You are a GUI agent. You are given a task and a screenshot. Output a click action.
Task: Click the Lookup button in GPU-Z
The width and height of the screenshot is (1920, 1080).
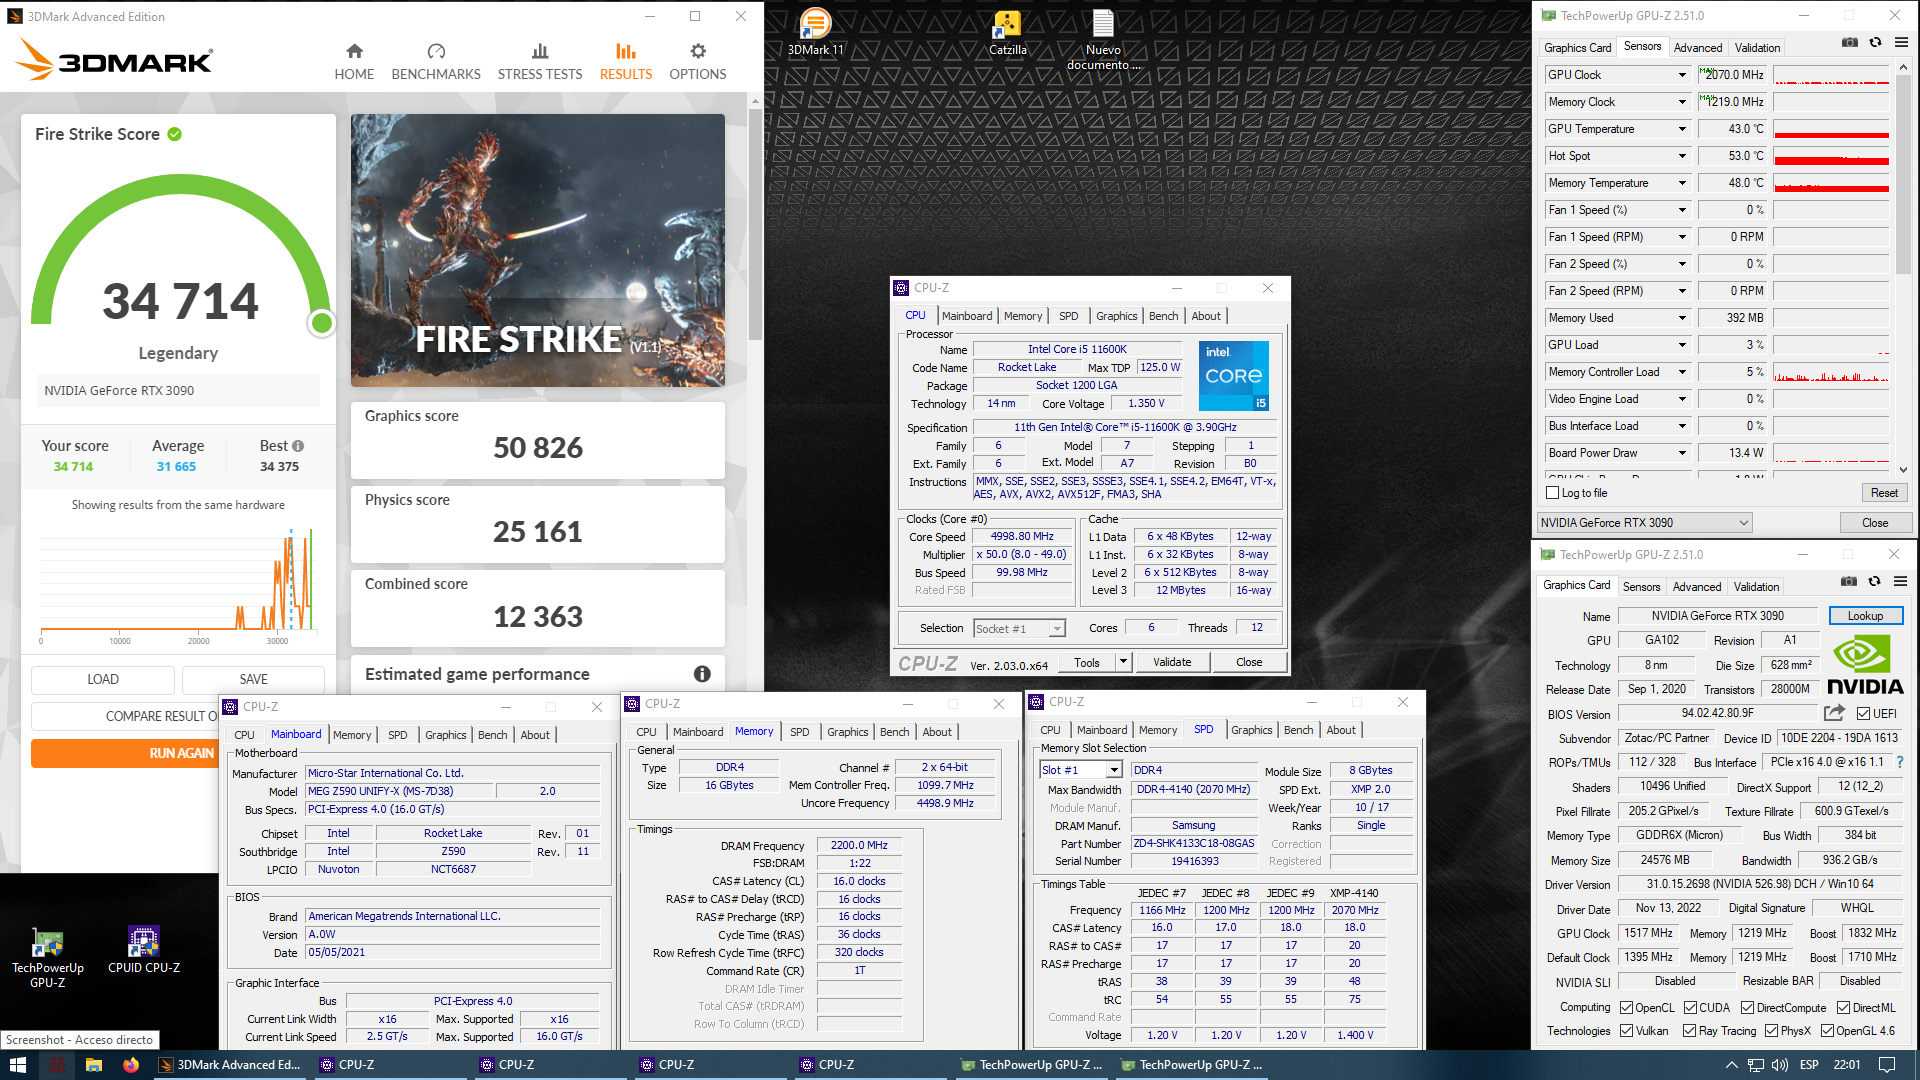point(1865,616)
